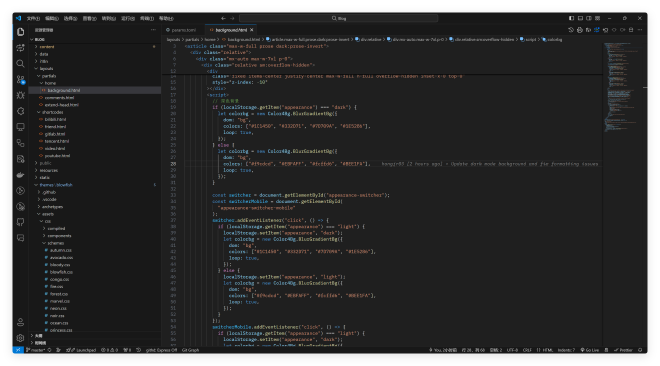
Task: Go back with the left arrow
Action: (223, 19)
